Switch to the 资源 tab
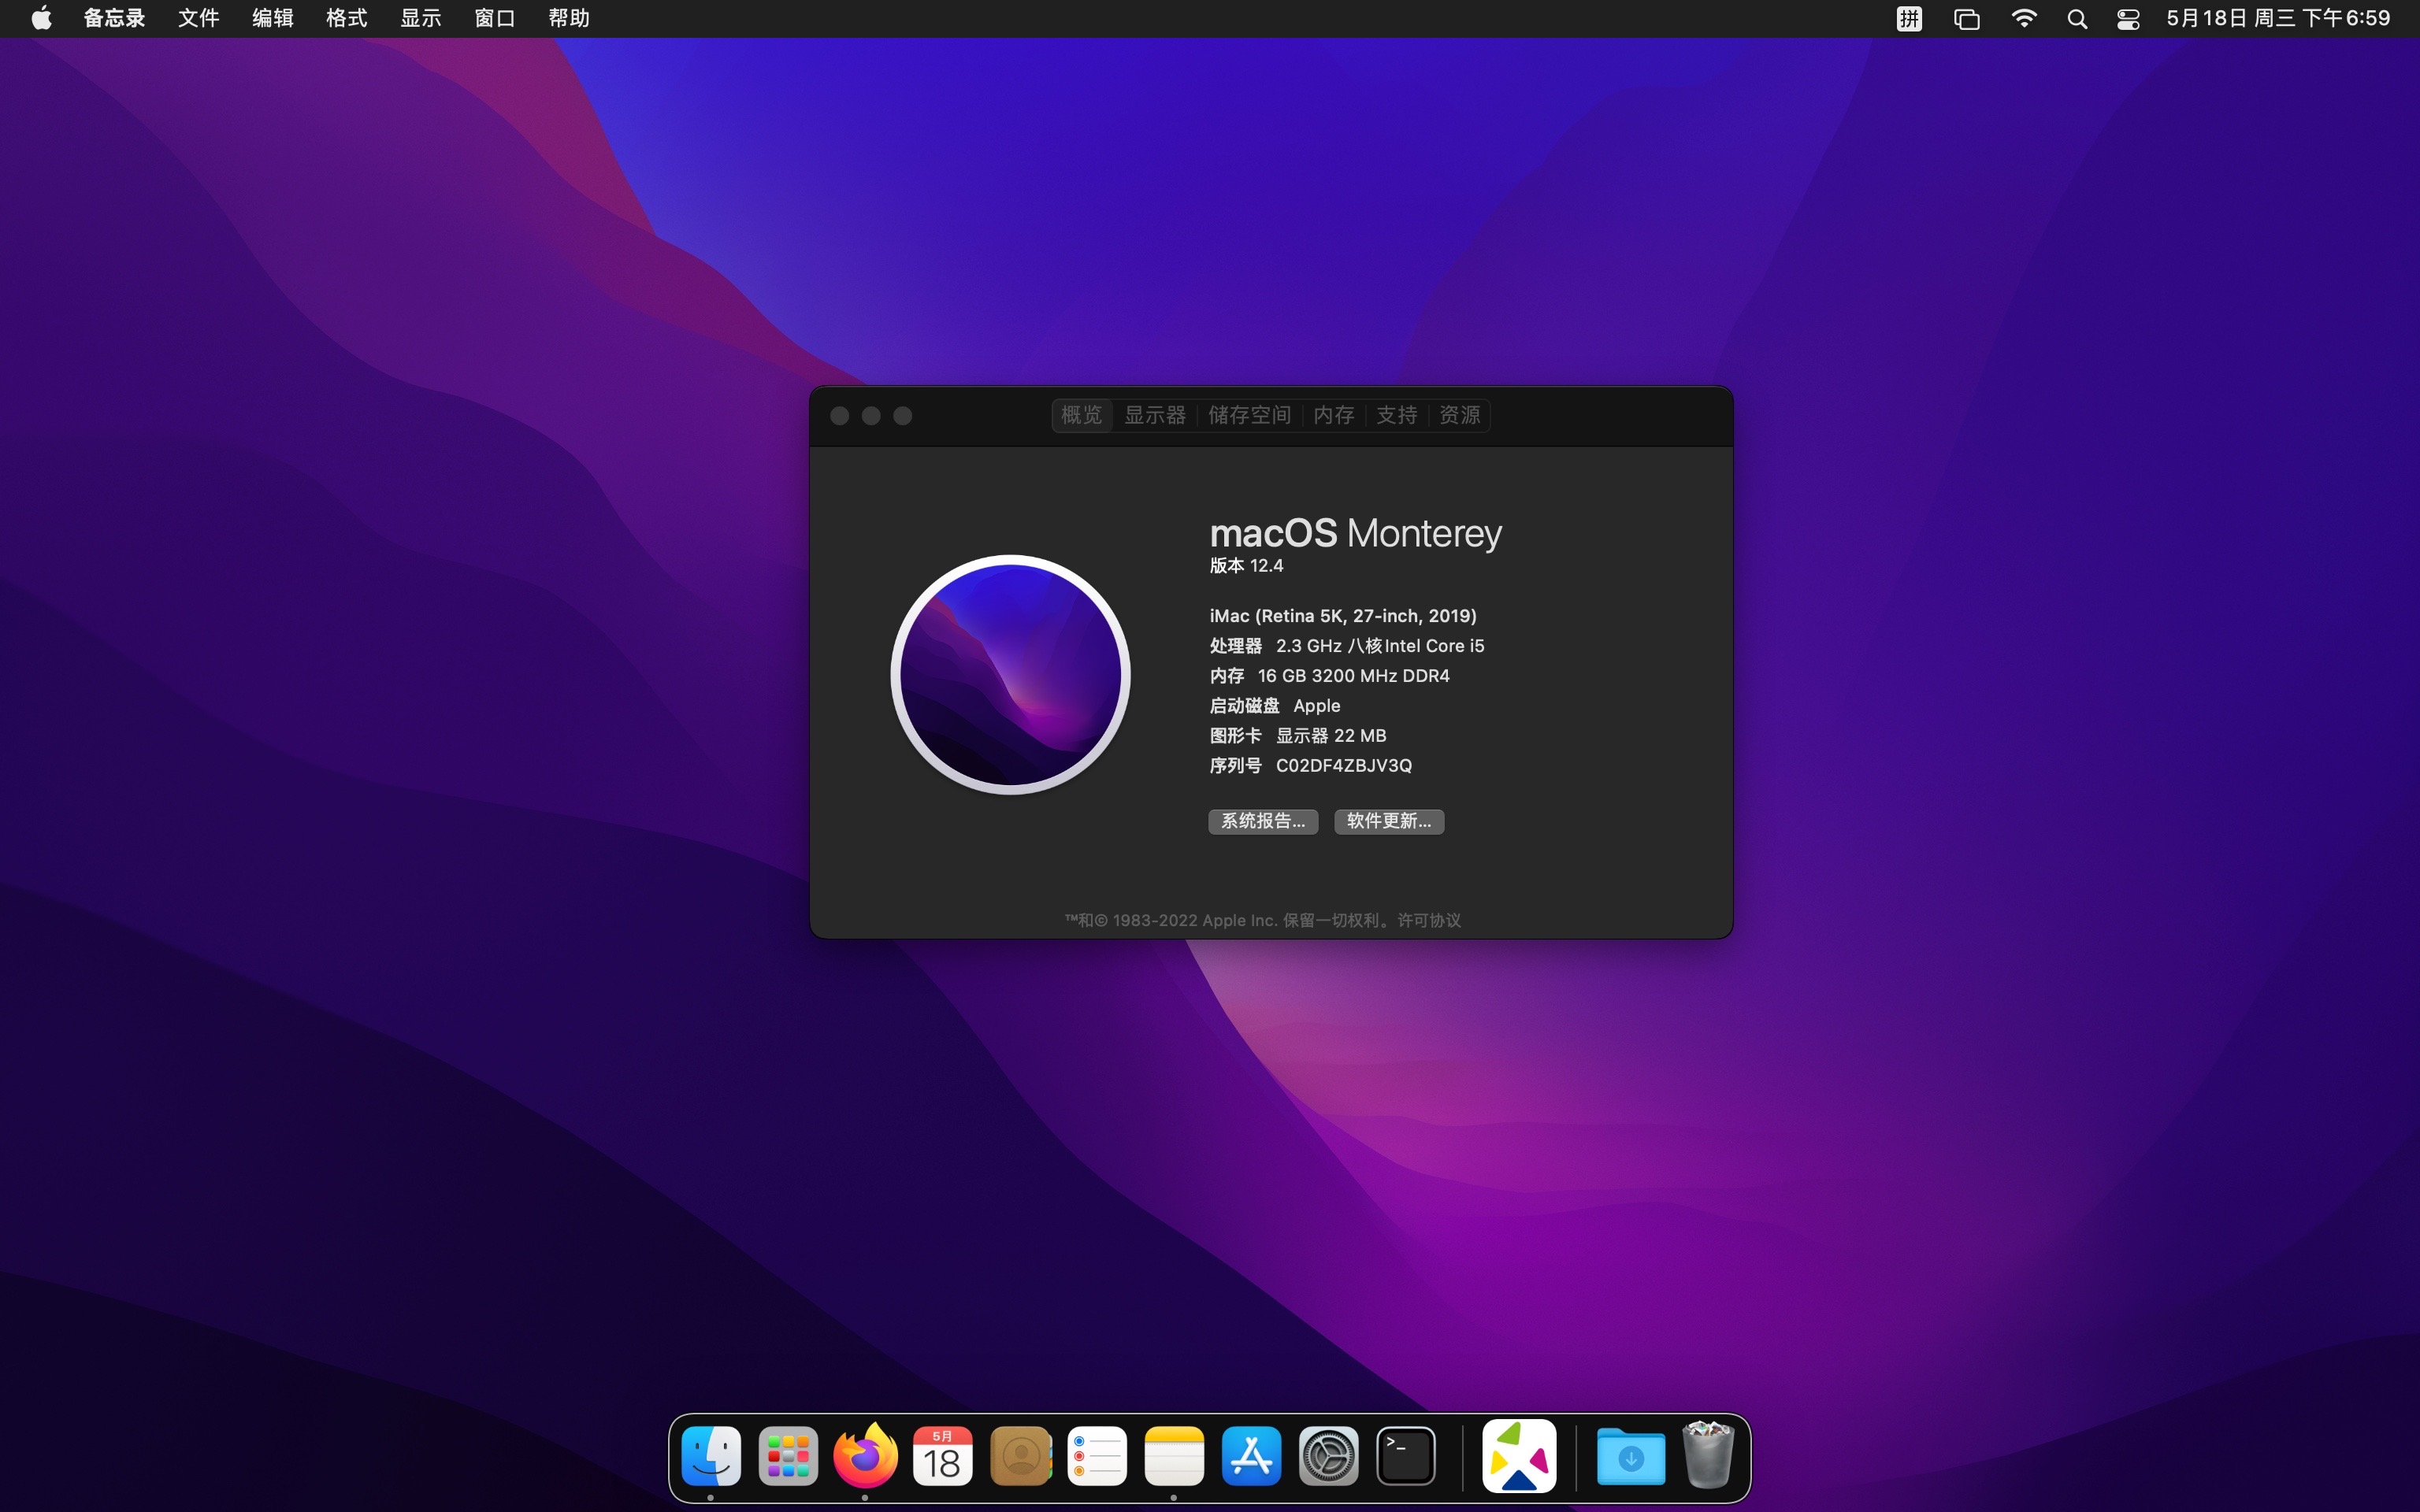Image resolution: width=2420 pixels, height=1512 pixels. click(1460, 415)
